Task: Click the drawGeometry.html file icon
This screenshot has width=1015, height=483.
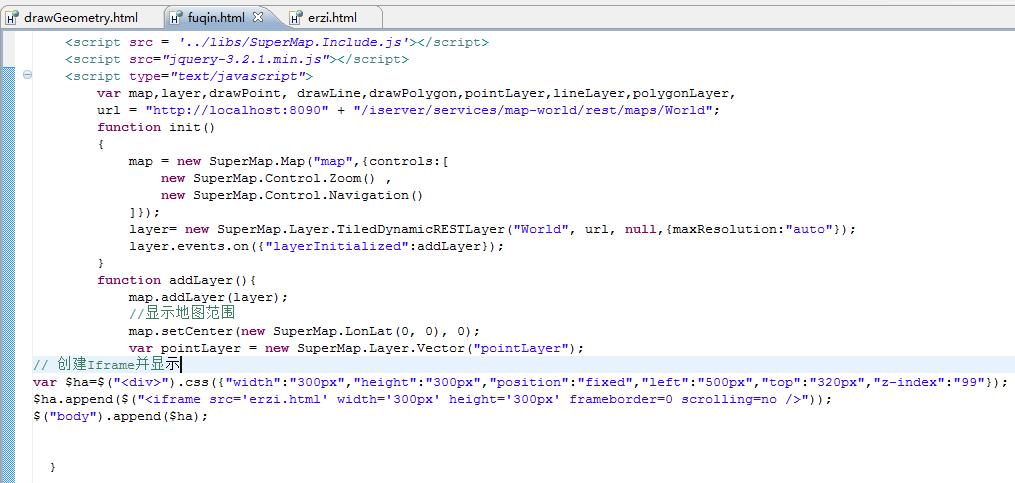Action: (12, 18)
